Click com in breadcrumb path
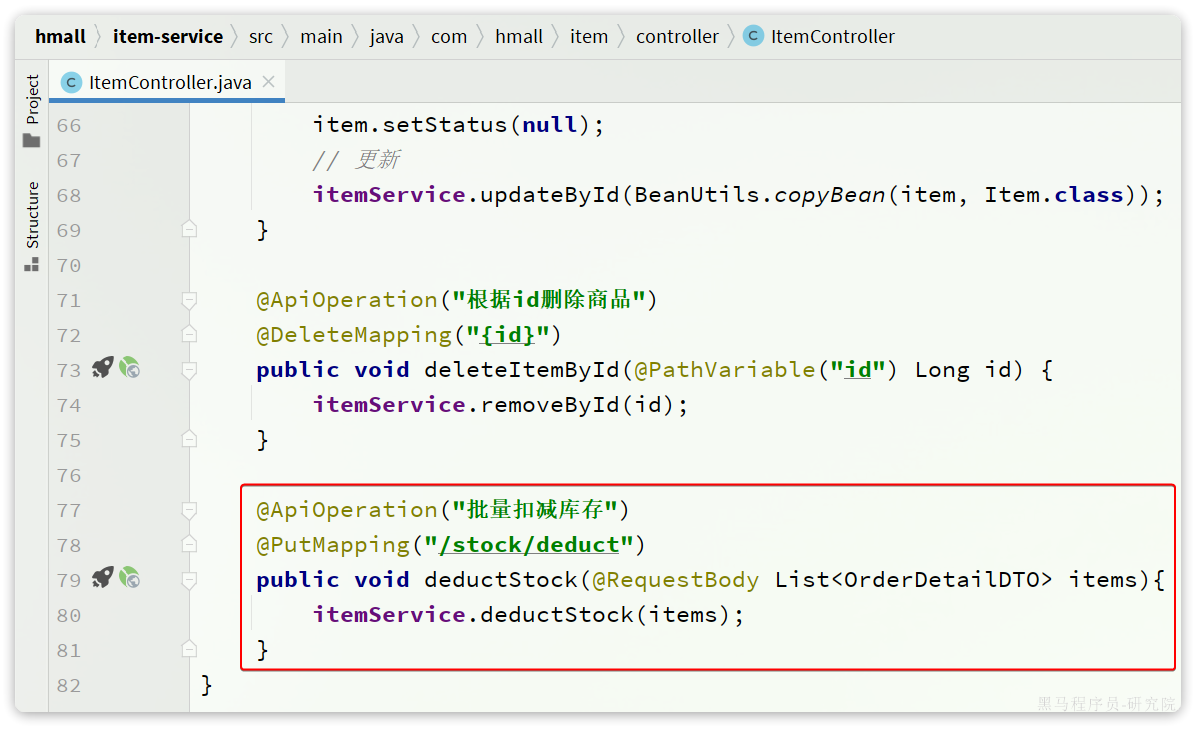This screenshot has width=1196, height=729. tap(448, 37)
